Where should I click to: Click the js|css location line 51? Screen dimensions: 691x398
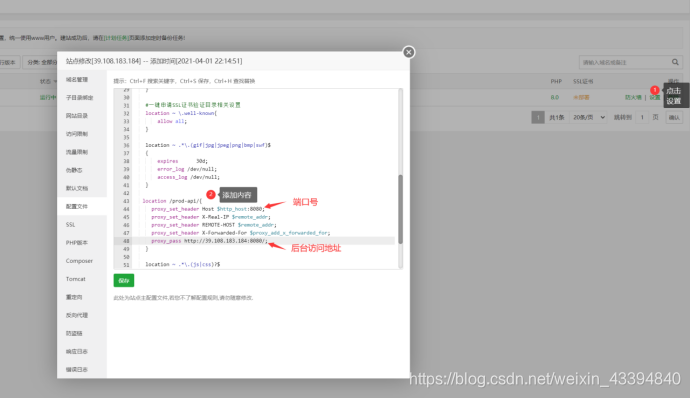click(x=182, y=264)
